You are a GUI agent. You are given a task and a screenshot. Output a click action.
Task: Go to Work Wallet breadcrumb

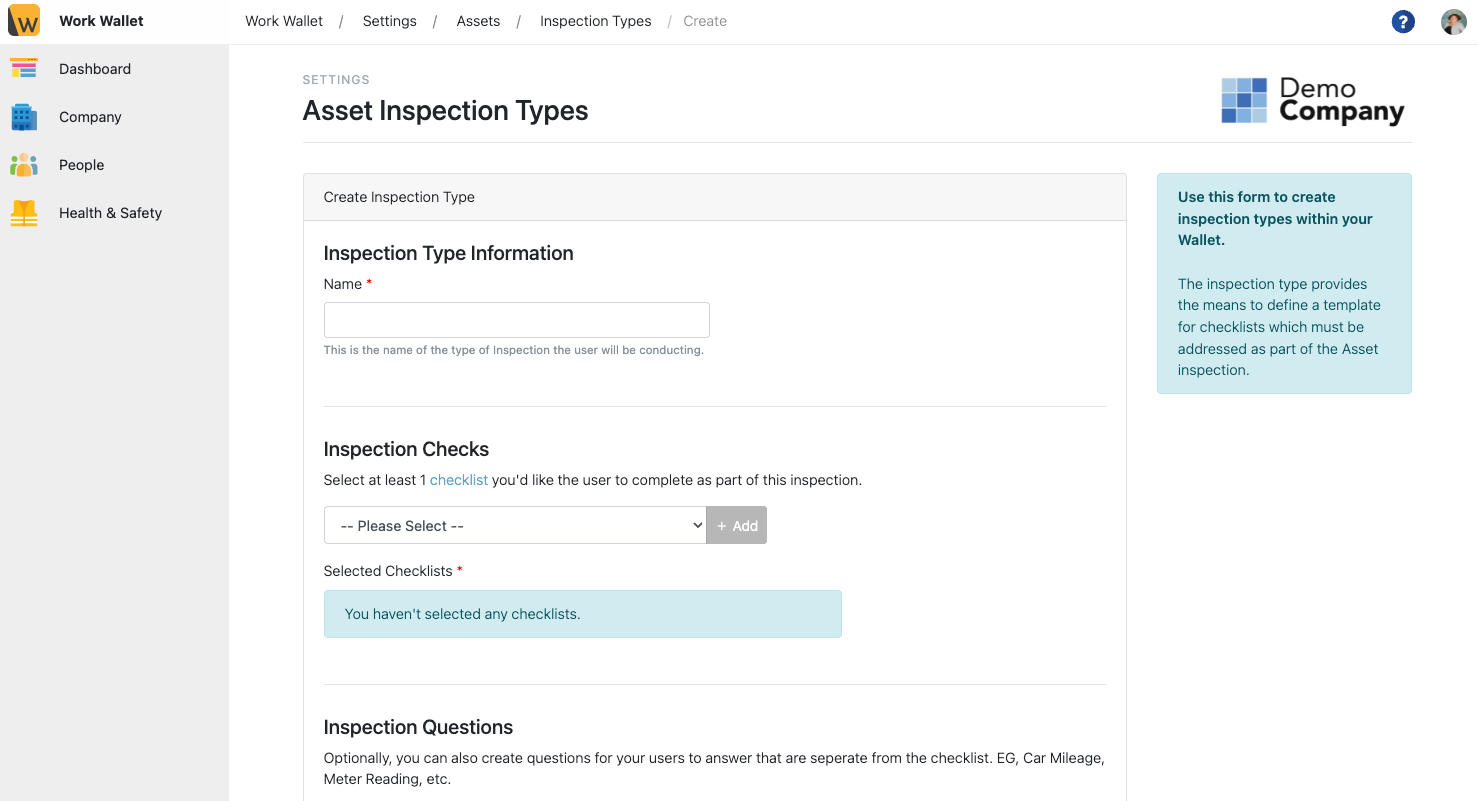click(x=284, y=21)
